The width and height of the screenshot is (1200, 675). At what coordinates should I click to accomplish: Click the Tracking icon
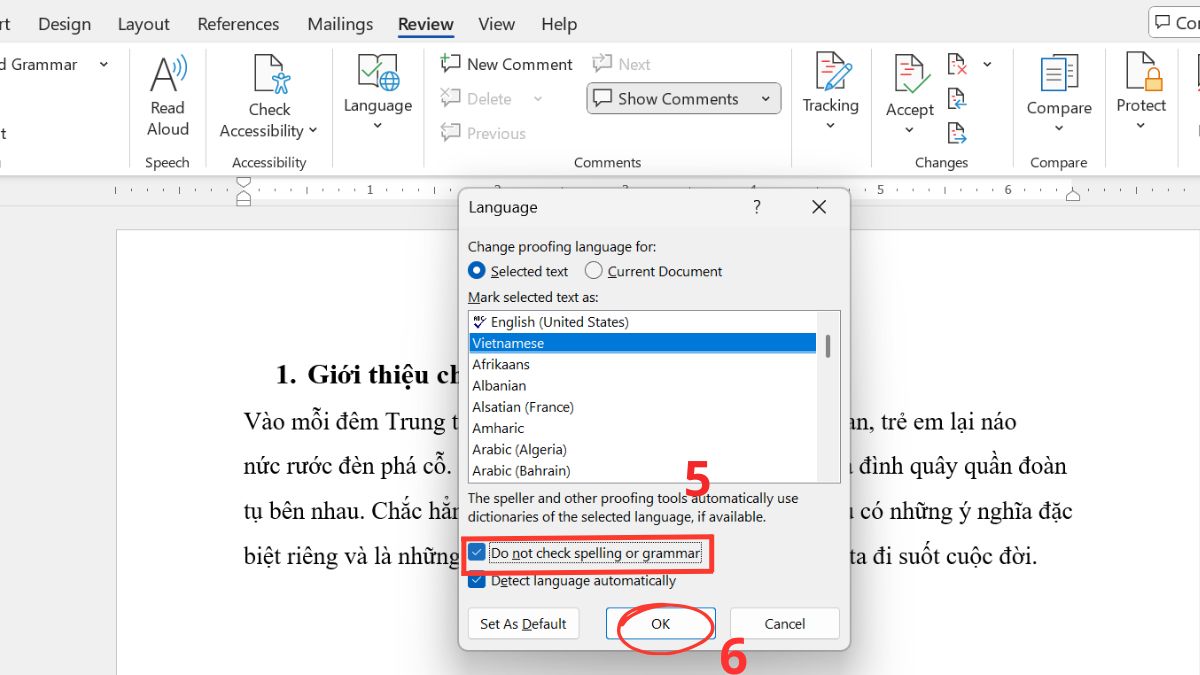(x=831, y=73)
